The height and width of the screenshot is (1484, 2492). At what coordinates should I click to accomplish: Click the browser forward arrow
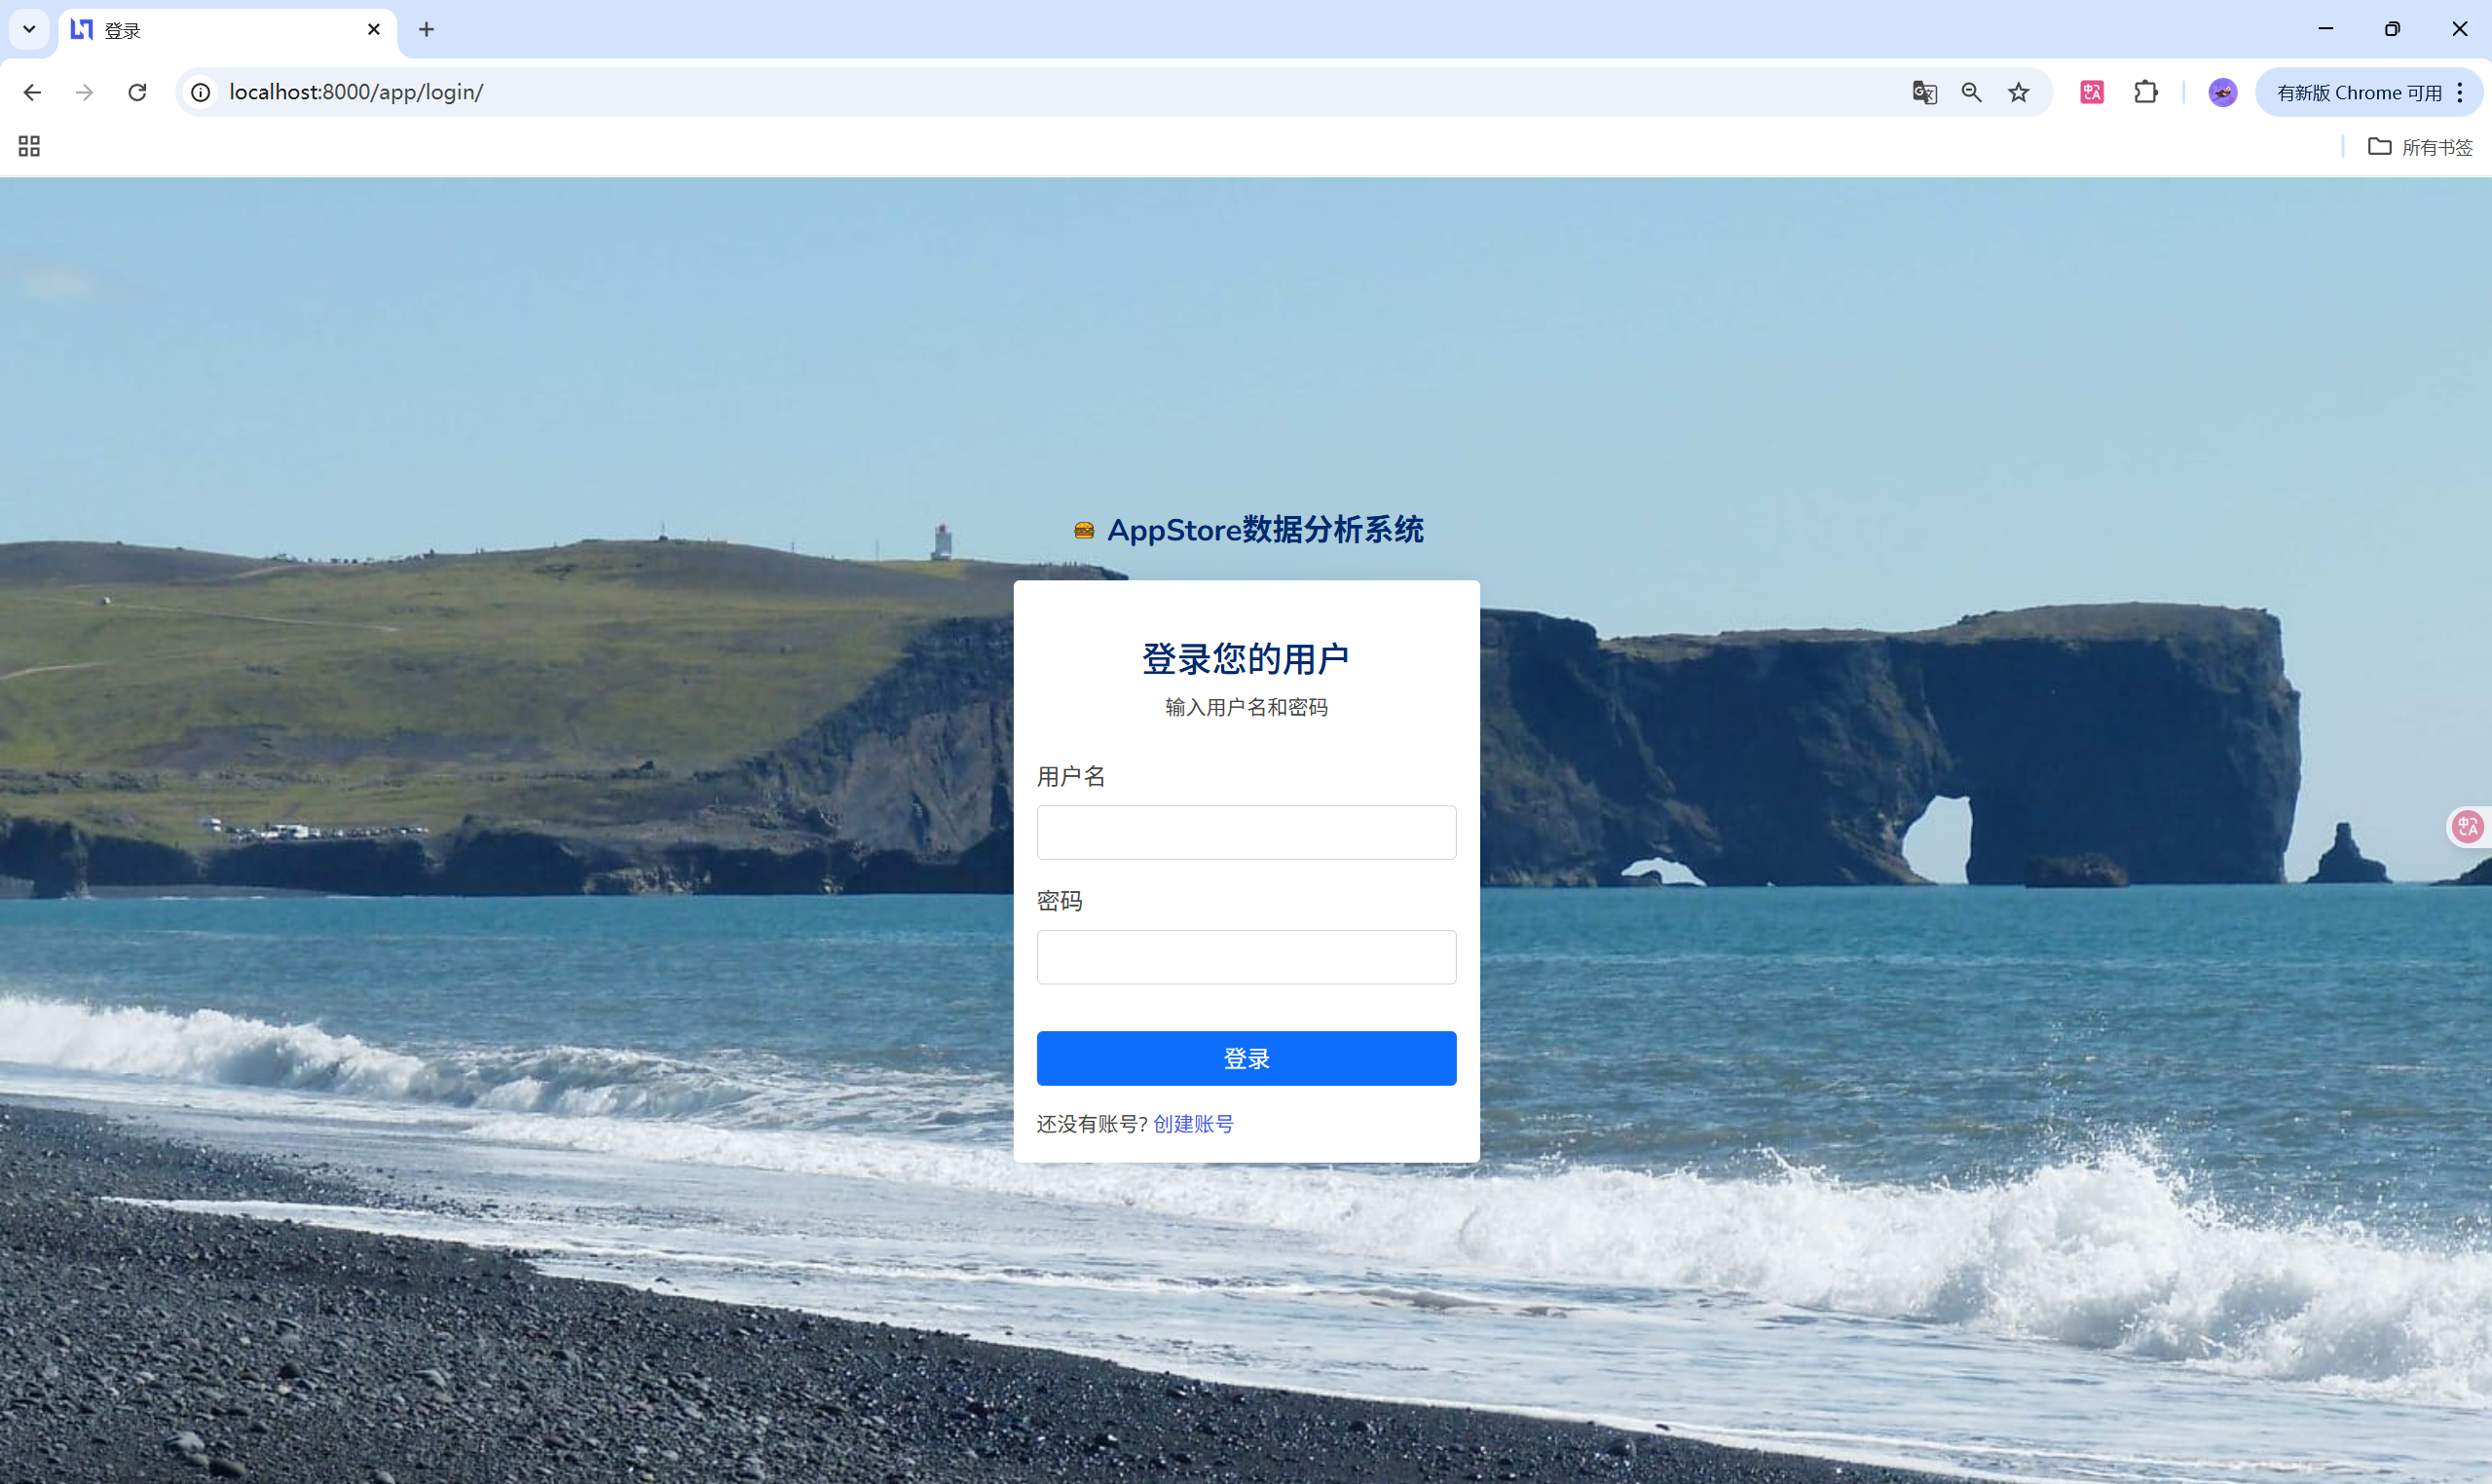[x=85, y=92]
